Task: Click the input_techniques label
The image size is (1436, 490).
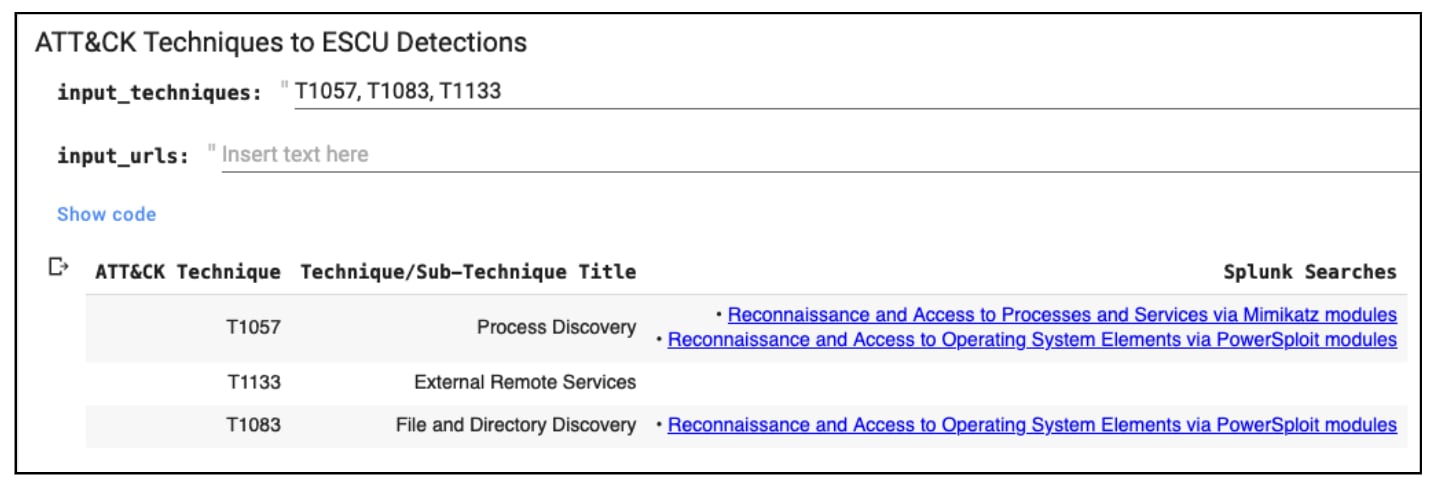Action: point(159,93)
